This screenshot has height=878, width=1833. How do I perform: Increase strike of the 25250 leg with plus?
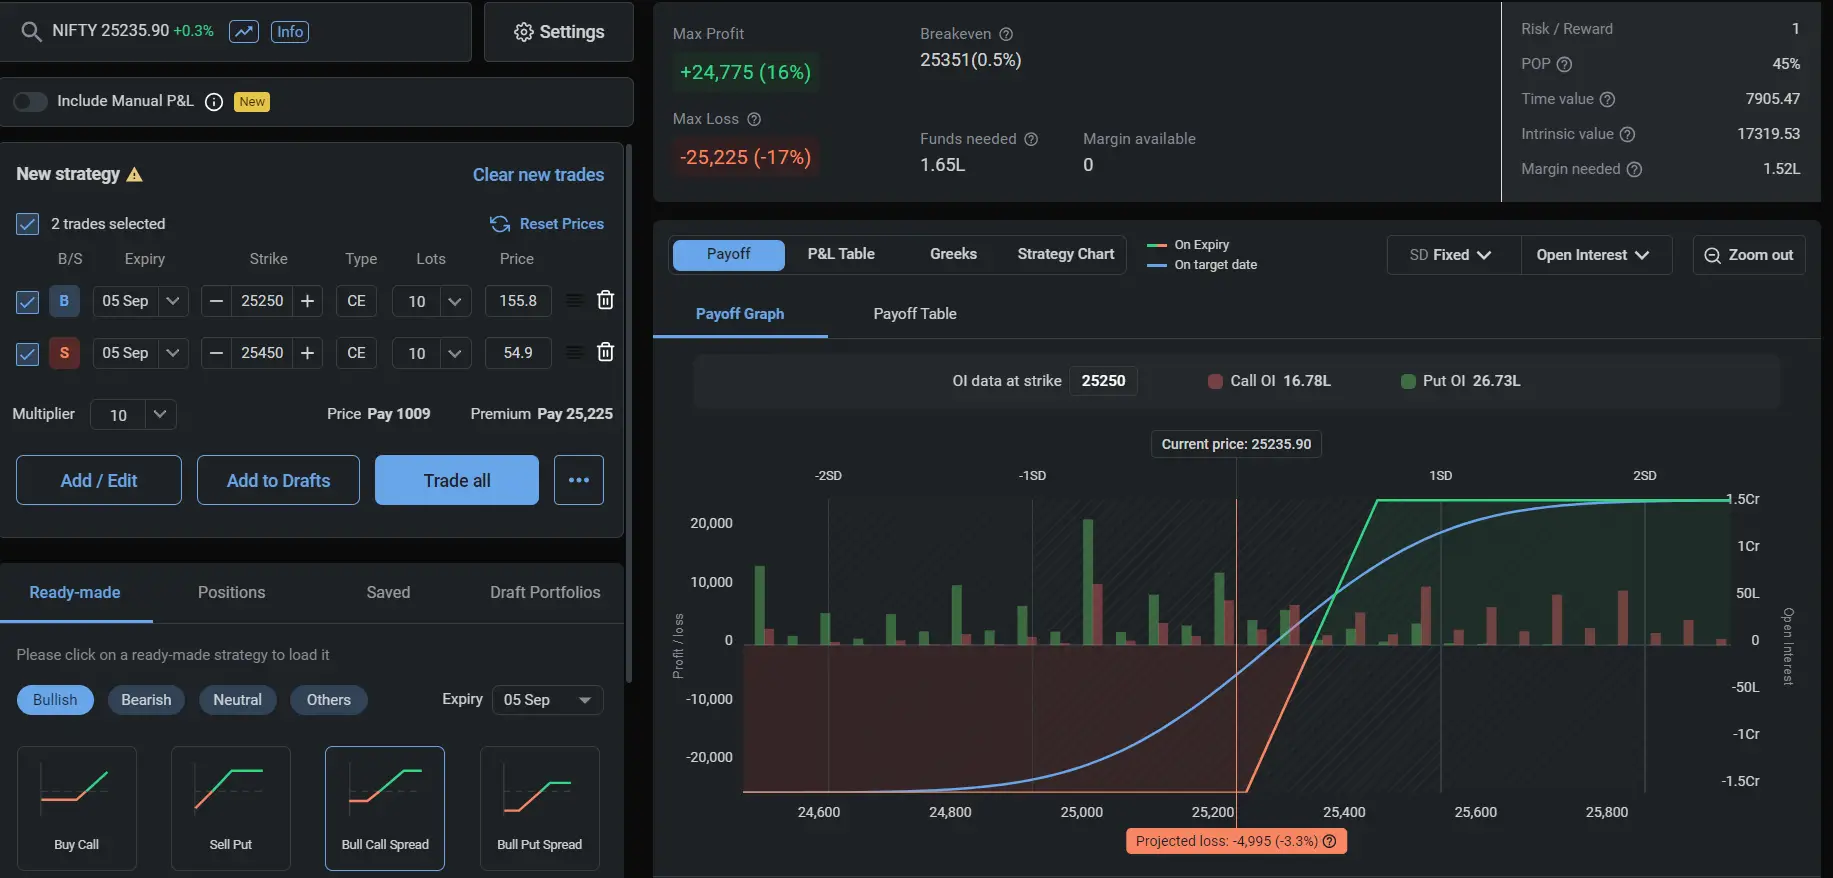[308, 301]
